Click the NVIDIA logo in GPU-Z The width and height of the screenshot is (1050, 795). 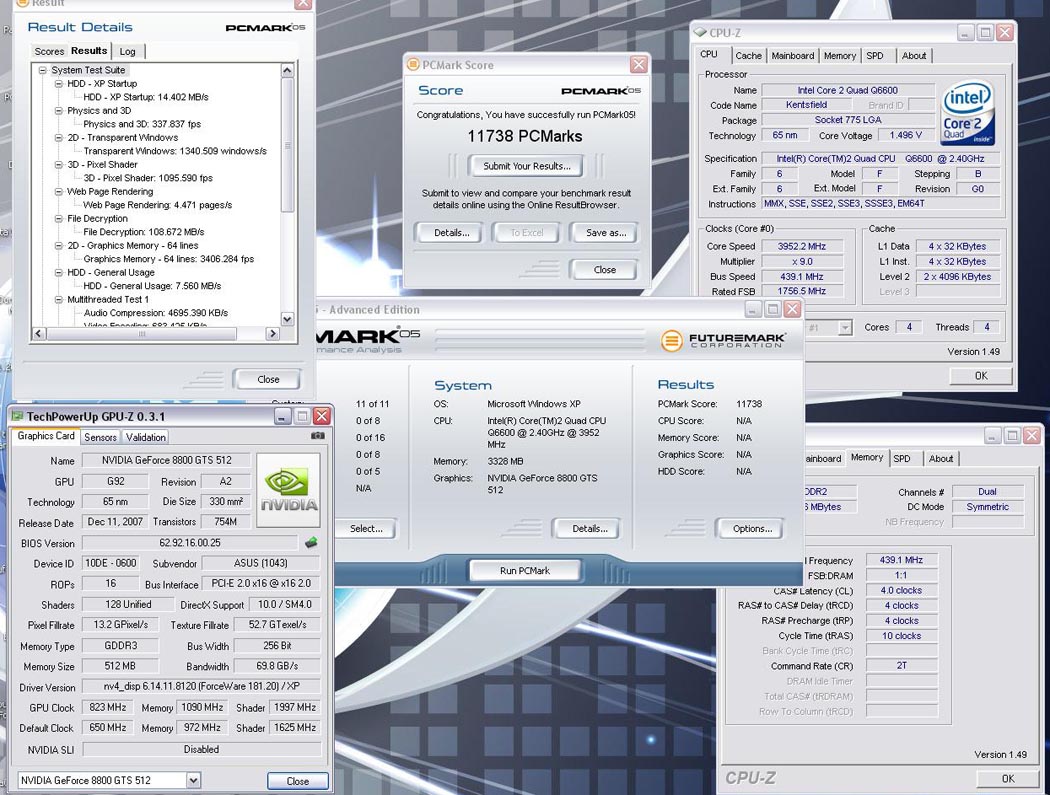[288, 490]
